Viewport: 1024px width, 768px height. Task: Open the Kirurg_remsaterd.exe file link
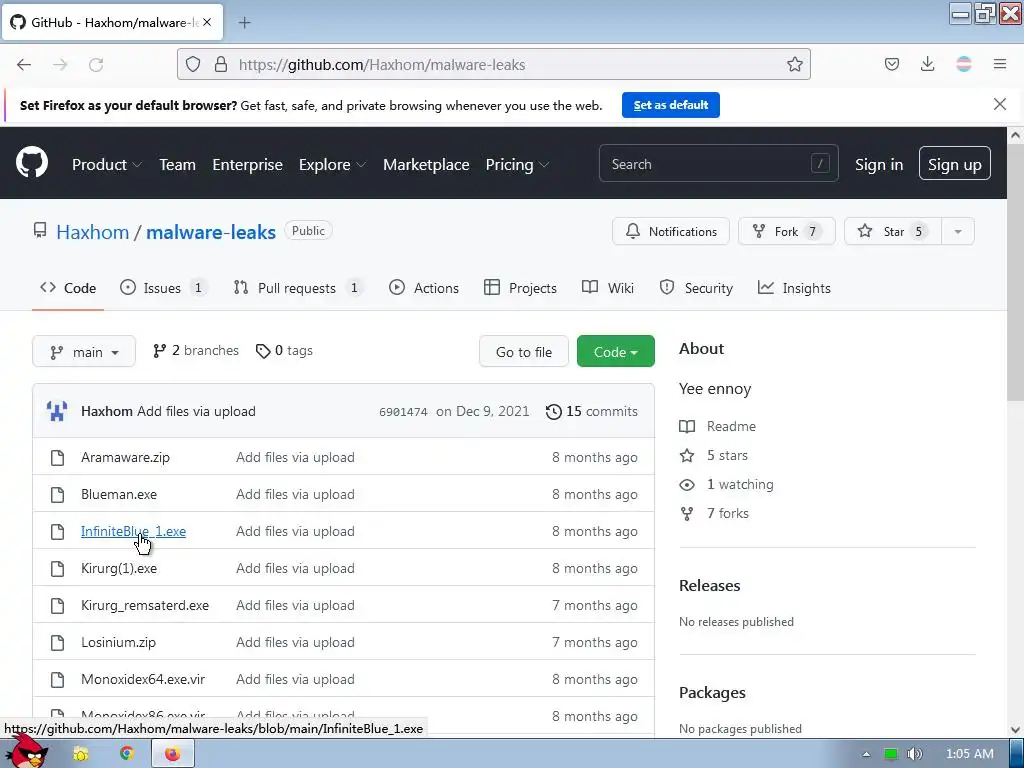coord(145,605)
